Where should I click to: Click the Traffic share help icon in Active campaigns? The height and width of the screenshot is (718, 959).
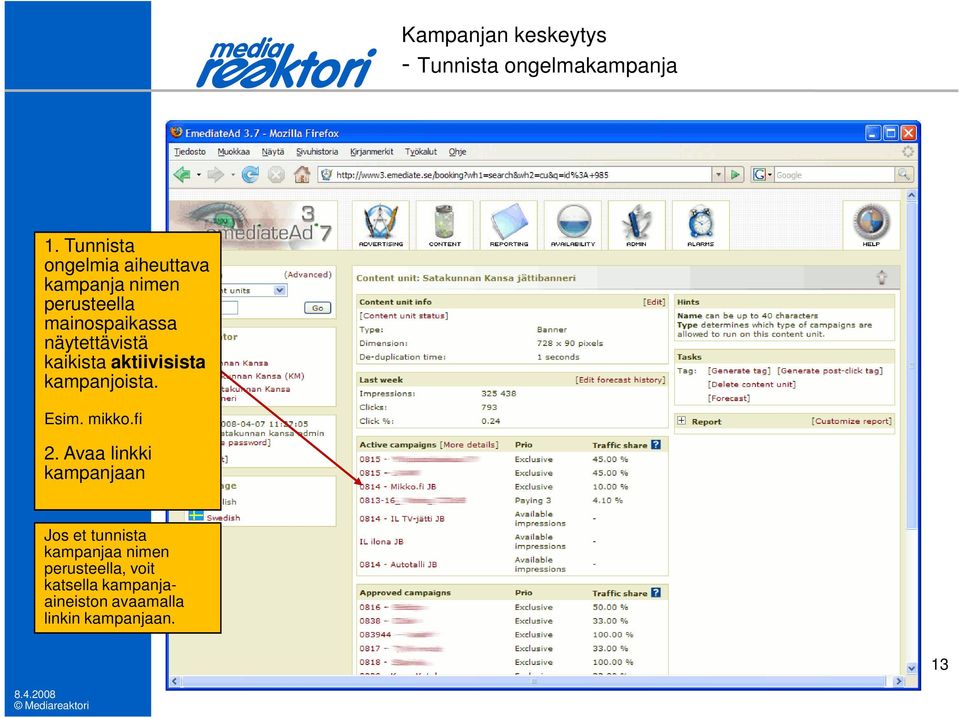pyautogui.click(x=656, y=445)
